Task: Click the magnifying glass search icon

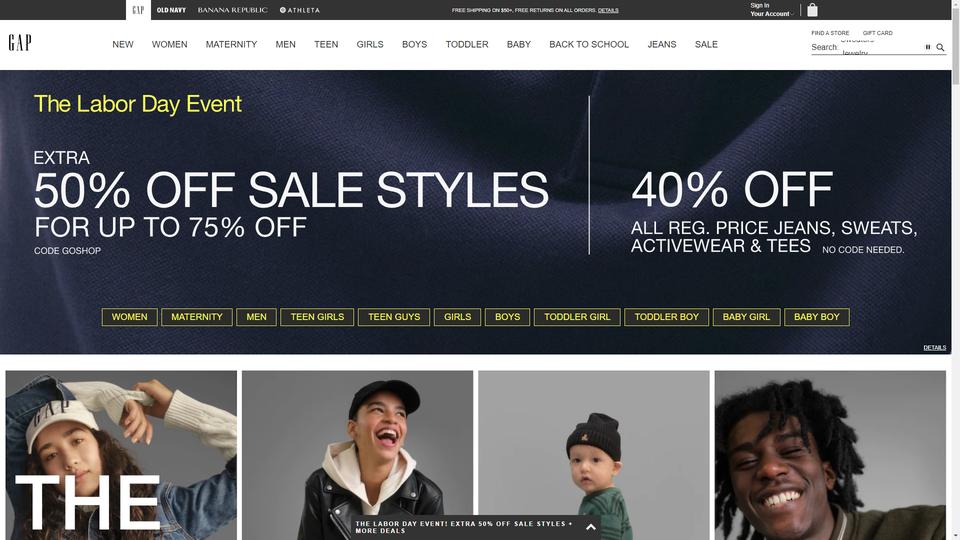Action: point(940,47)
